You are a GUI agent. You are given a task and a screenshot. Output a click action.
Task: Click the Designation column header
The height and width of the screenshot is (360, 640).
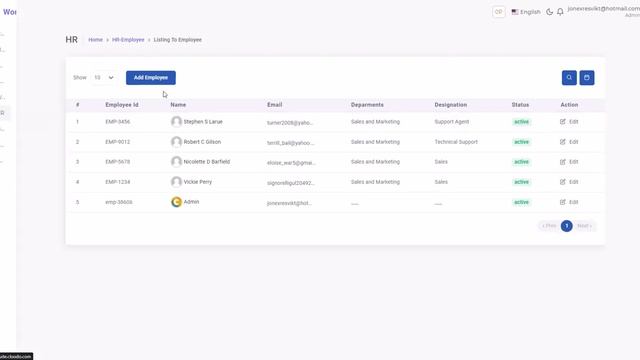[x=451, y=105]
